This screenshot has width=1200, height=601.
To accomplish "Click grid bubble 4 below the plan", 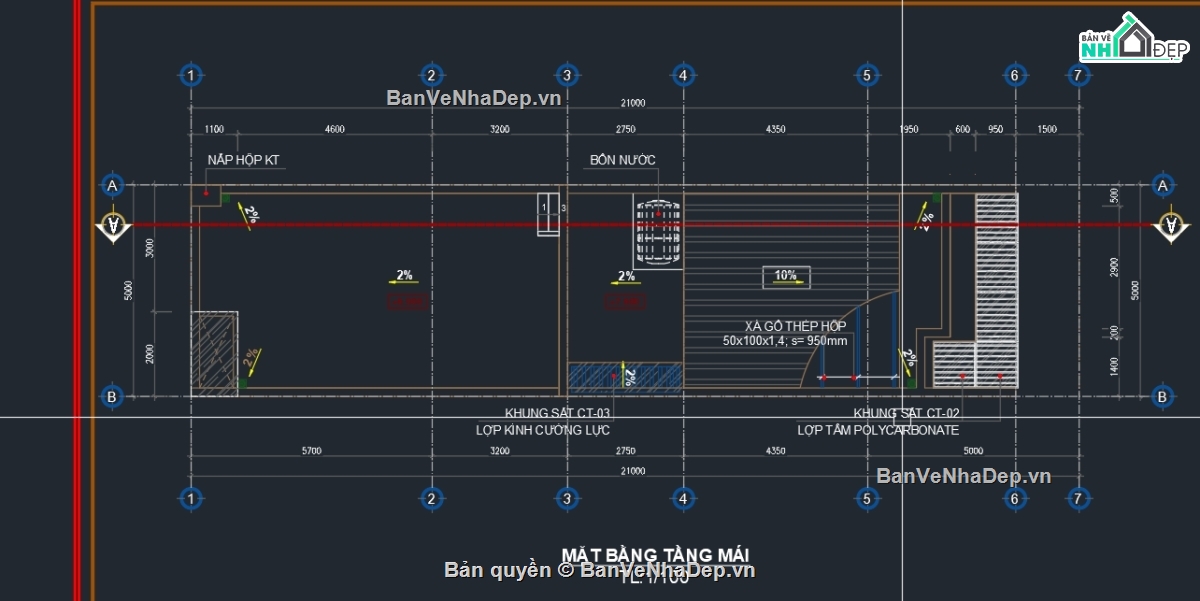I will pyautogui.click(x=682, y=498).
